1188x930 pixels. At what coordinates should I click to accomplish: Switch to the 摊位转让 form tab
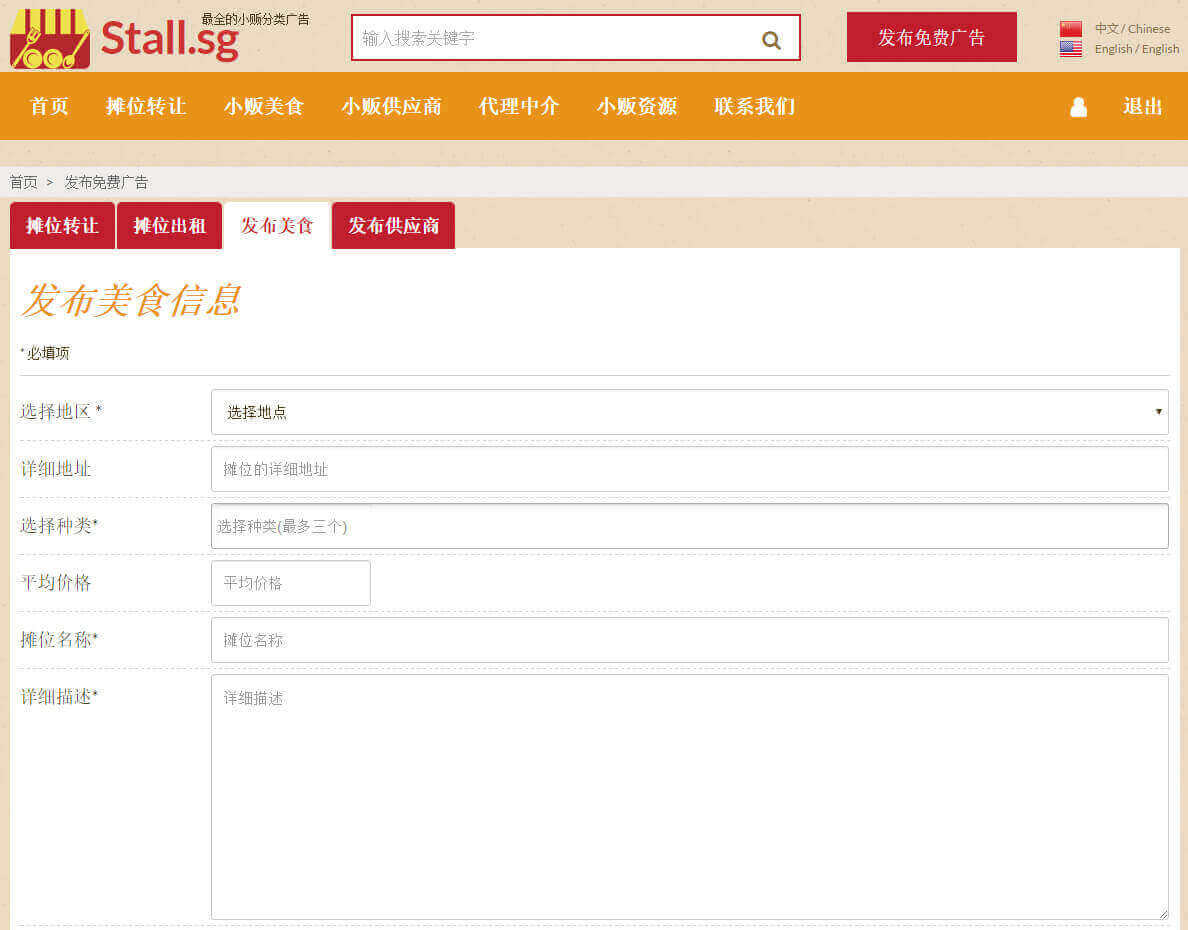pos(62,226)
